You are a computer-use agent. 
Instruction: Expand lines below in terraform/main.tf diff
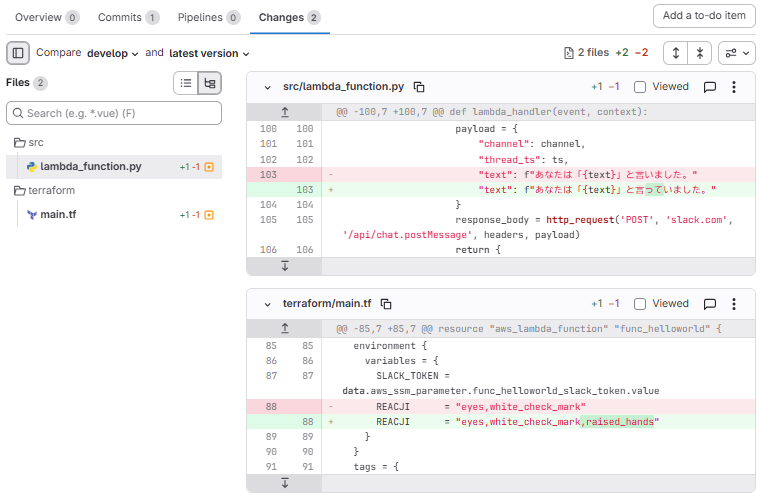coord(285,483)
